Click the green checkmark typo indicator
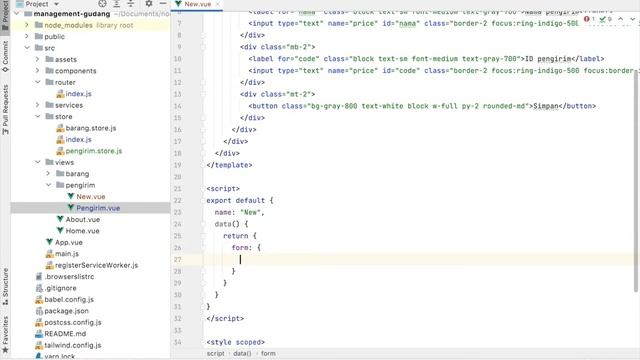Screen dimensions: 640x360 [x=605, y=19]
